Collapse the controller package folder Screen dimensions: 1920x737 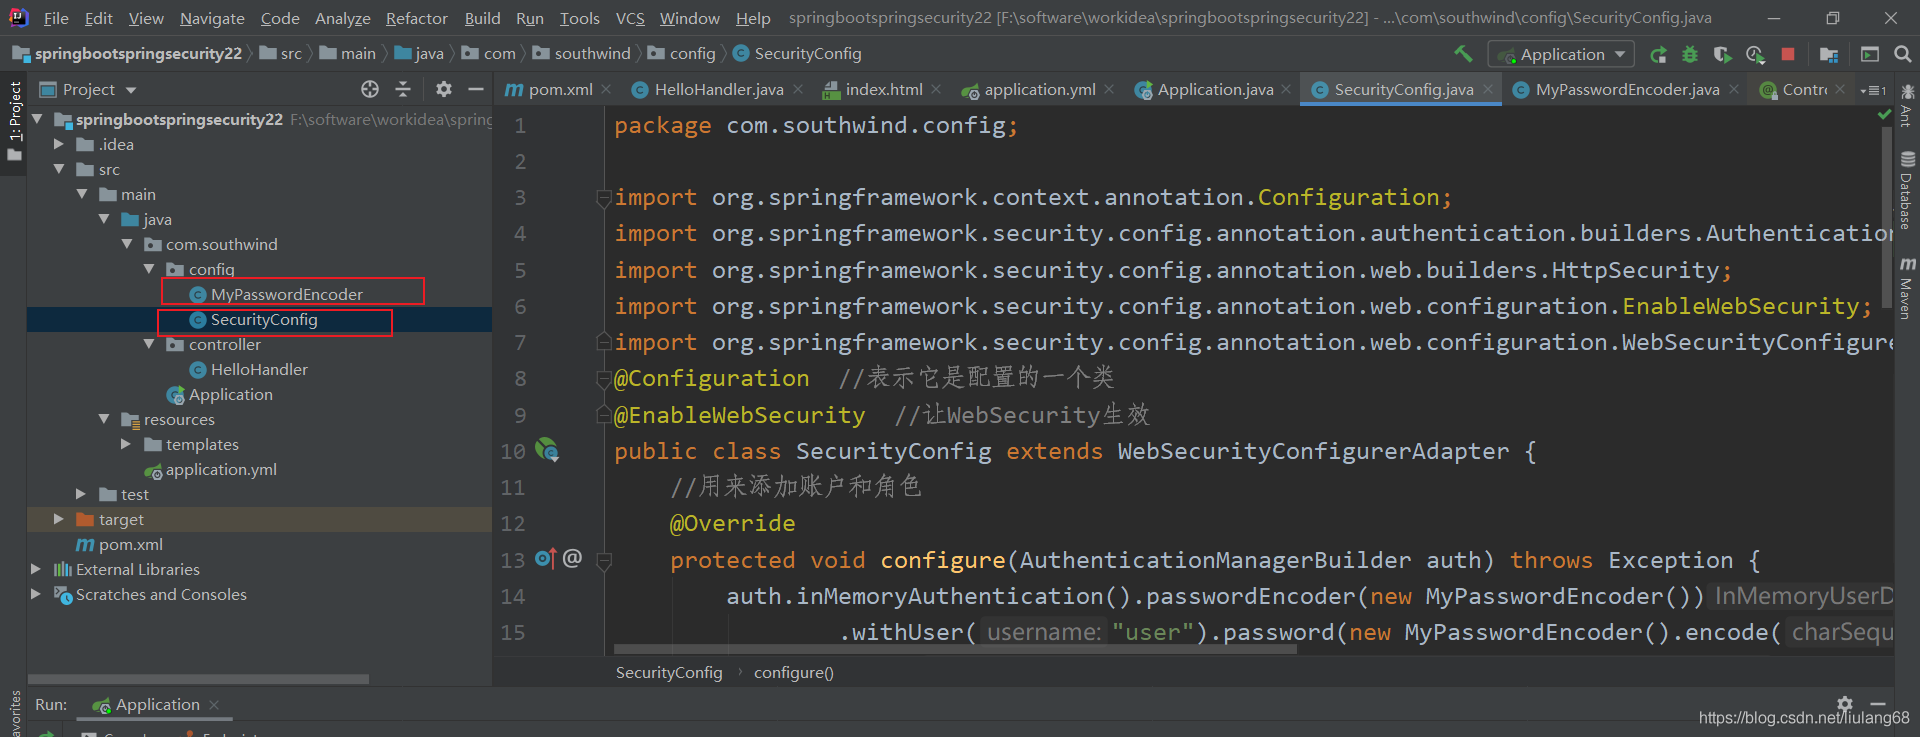(x=149, y=344)
